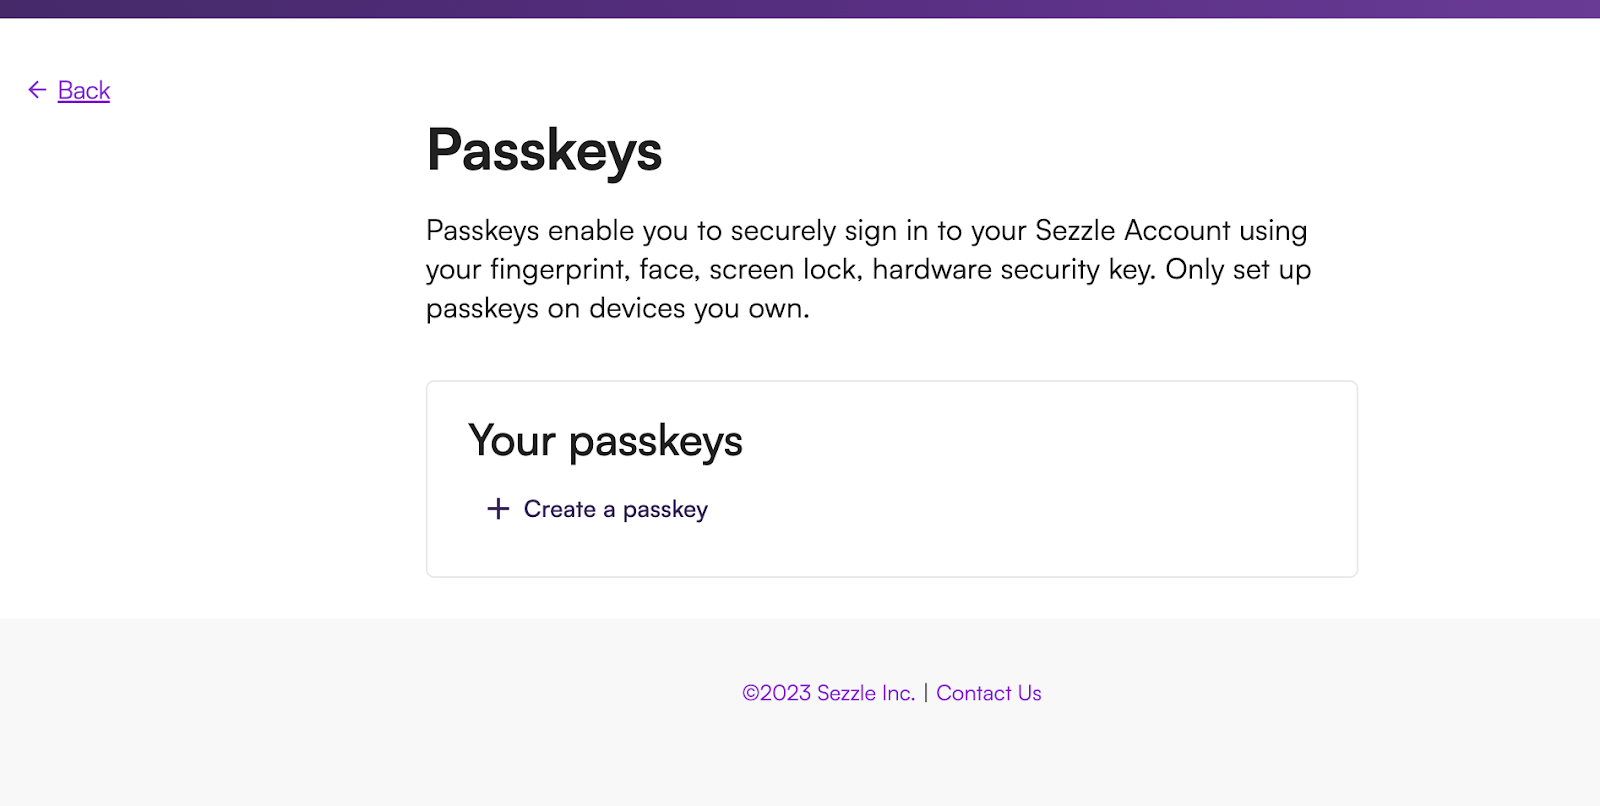Click the word Sezzle in the footer
The width and height of the screenshot is (1600, 806).
(846, 693)
